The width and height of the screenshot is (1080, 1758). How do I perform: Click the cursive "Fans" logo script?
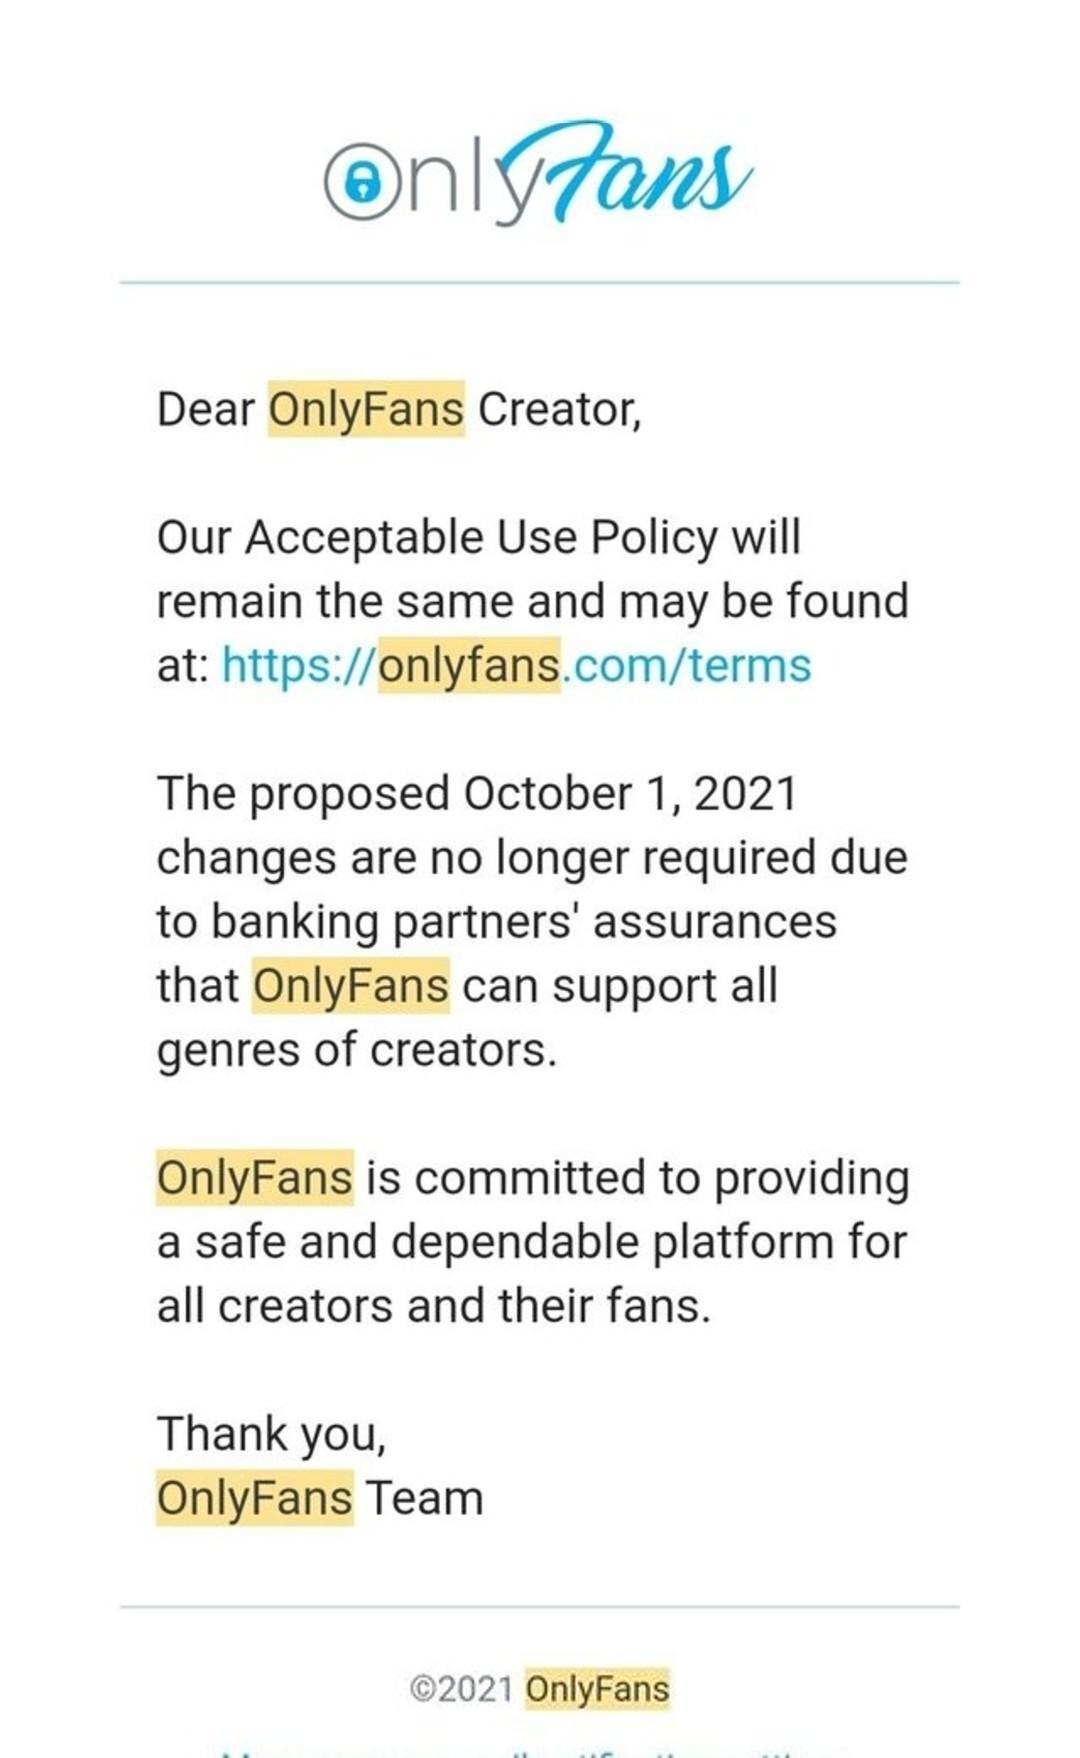[x=640, y=170]
